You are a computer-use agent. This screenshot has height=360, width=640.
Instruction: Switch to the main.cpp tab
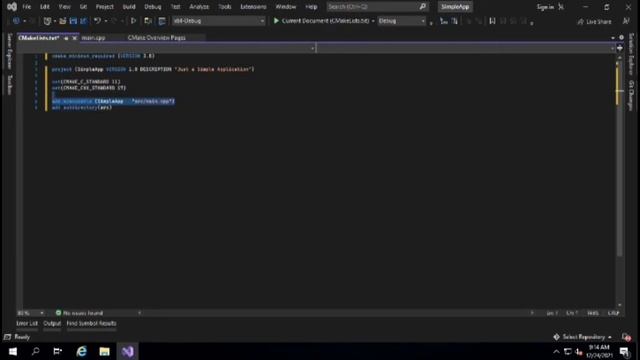(93, 38)
